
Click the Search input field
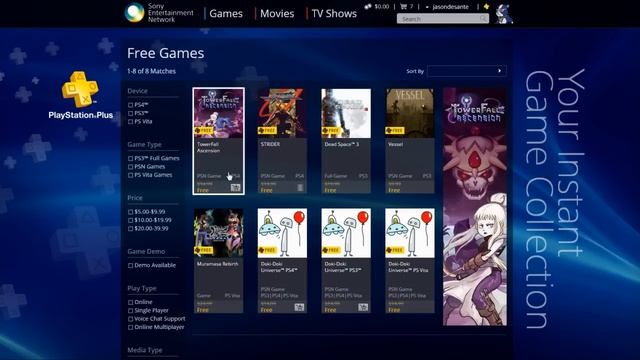tap(443, 18)
